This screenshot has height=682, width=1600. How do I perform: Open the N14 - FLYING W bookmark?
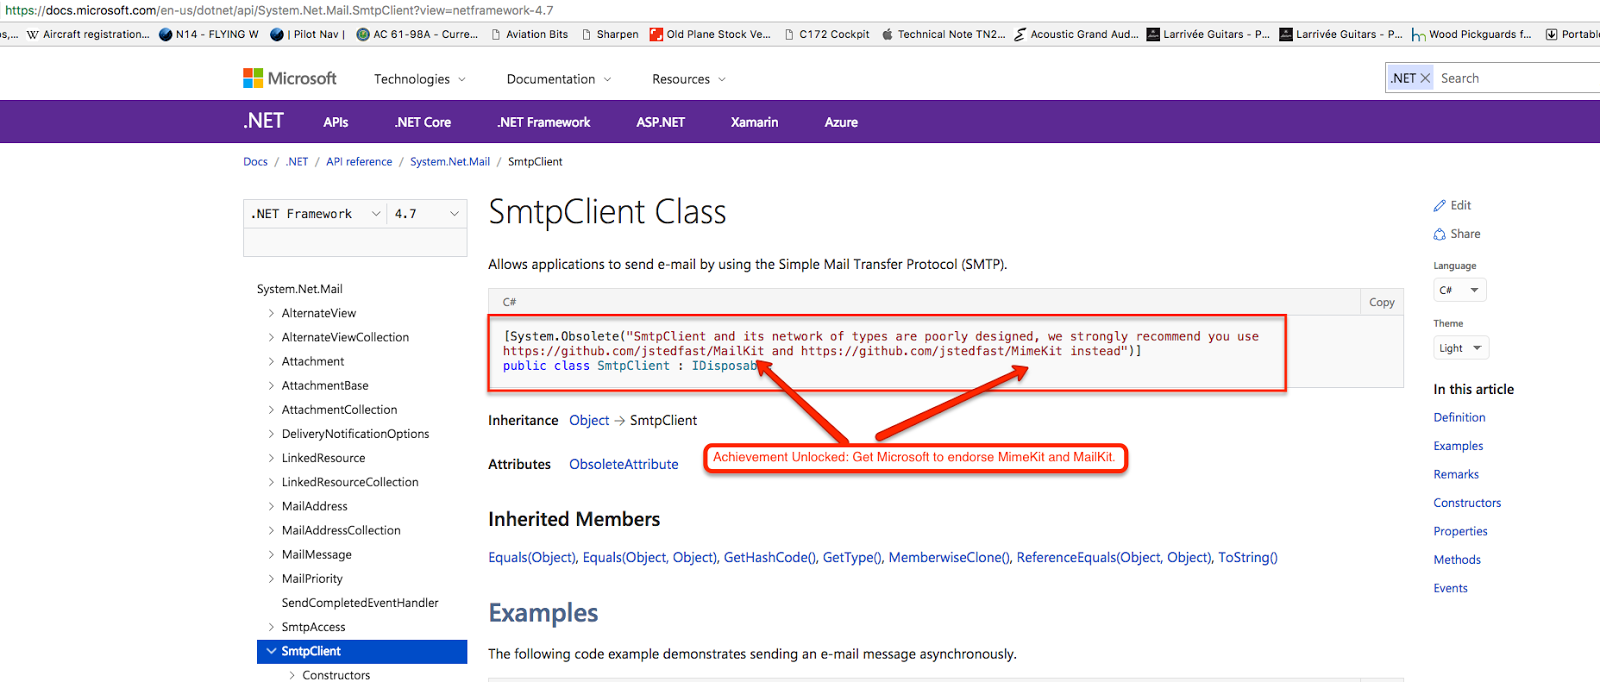(x=209, y=34)
